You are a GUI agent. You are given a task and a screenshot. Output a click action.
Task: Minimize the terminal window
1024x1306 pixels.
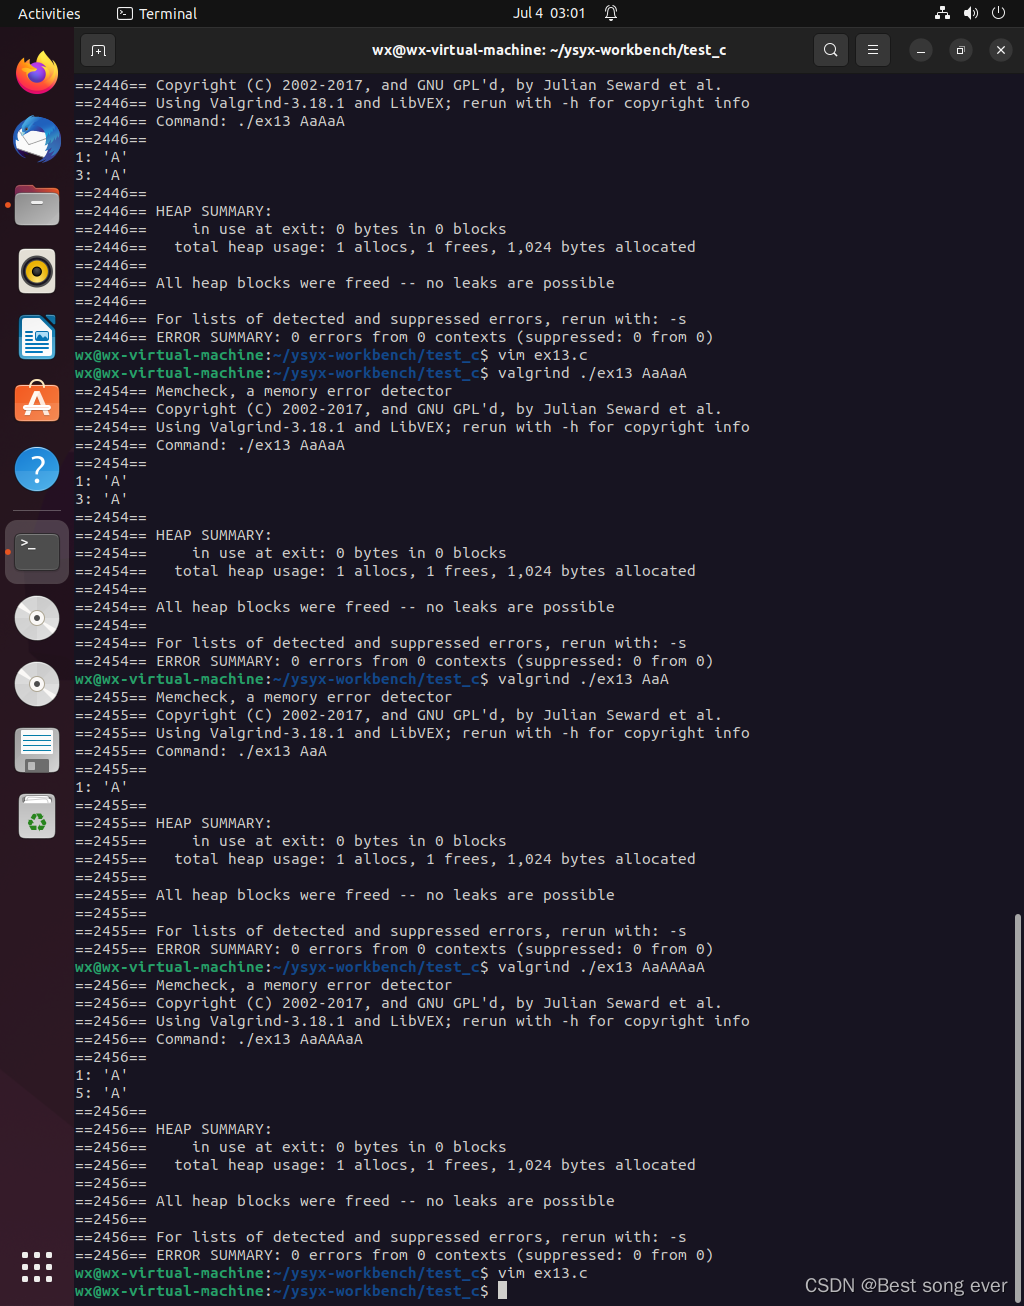(921, 50)
